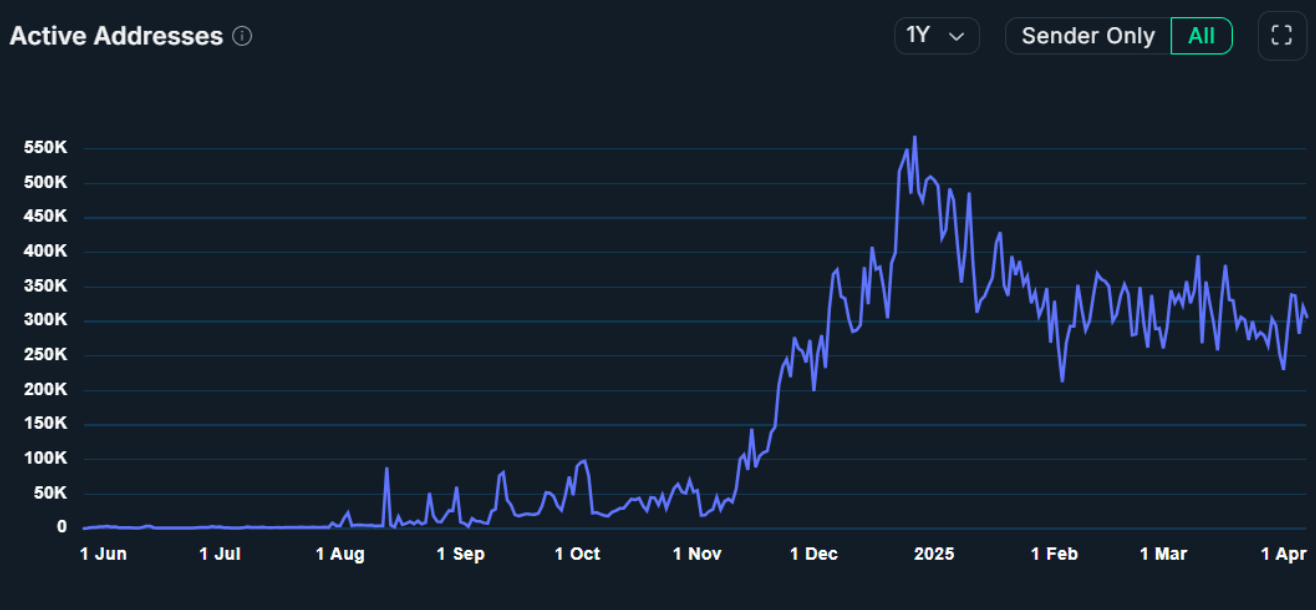Open the fullscreen chart view icon

point(1281,37)
